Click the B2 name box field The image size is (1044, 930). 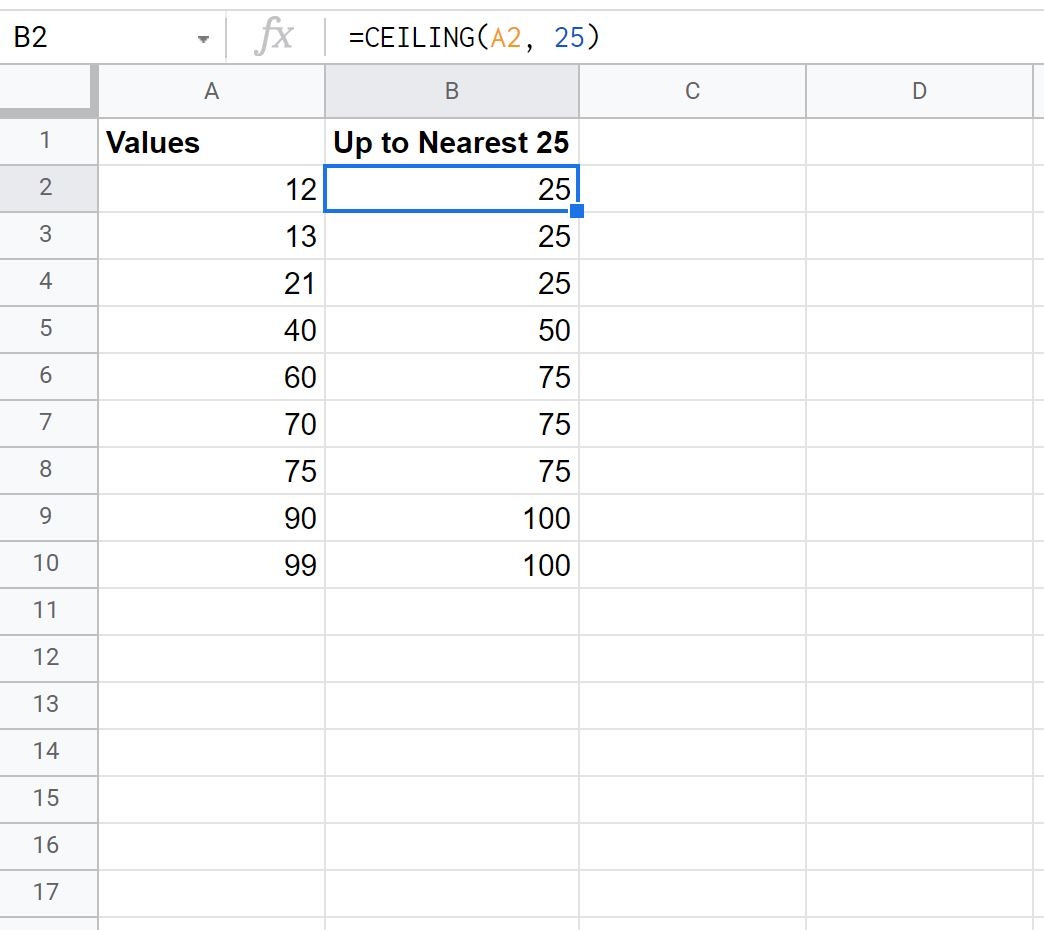tap(100, 38)
